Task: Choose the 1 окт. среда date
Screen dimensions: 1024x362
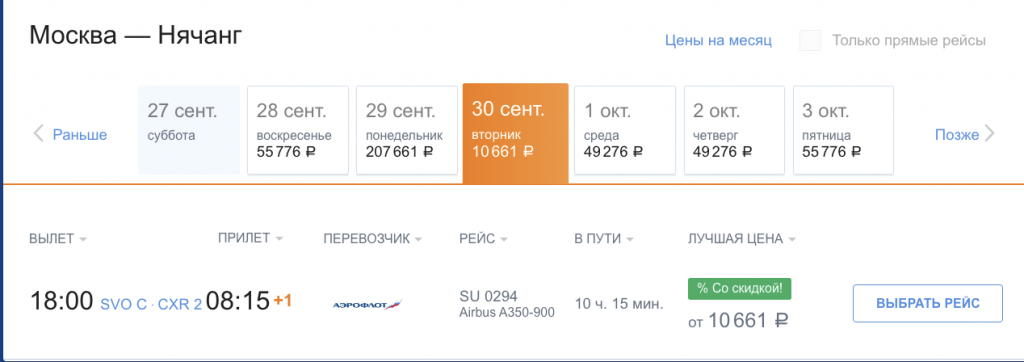Action: [x=625, y=130]
